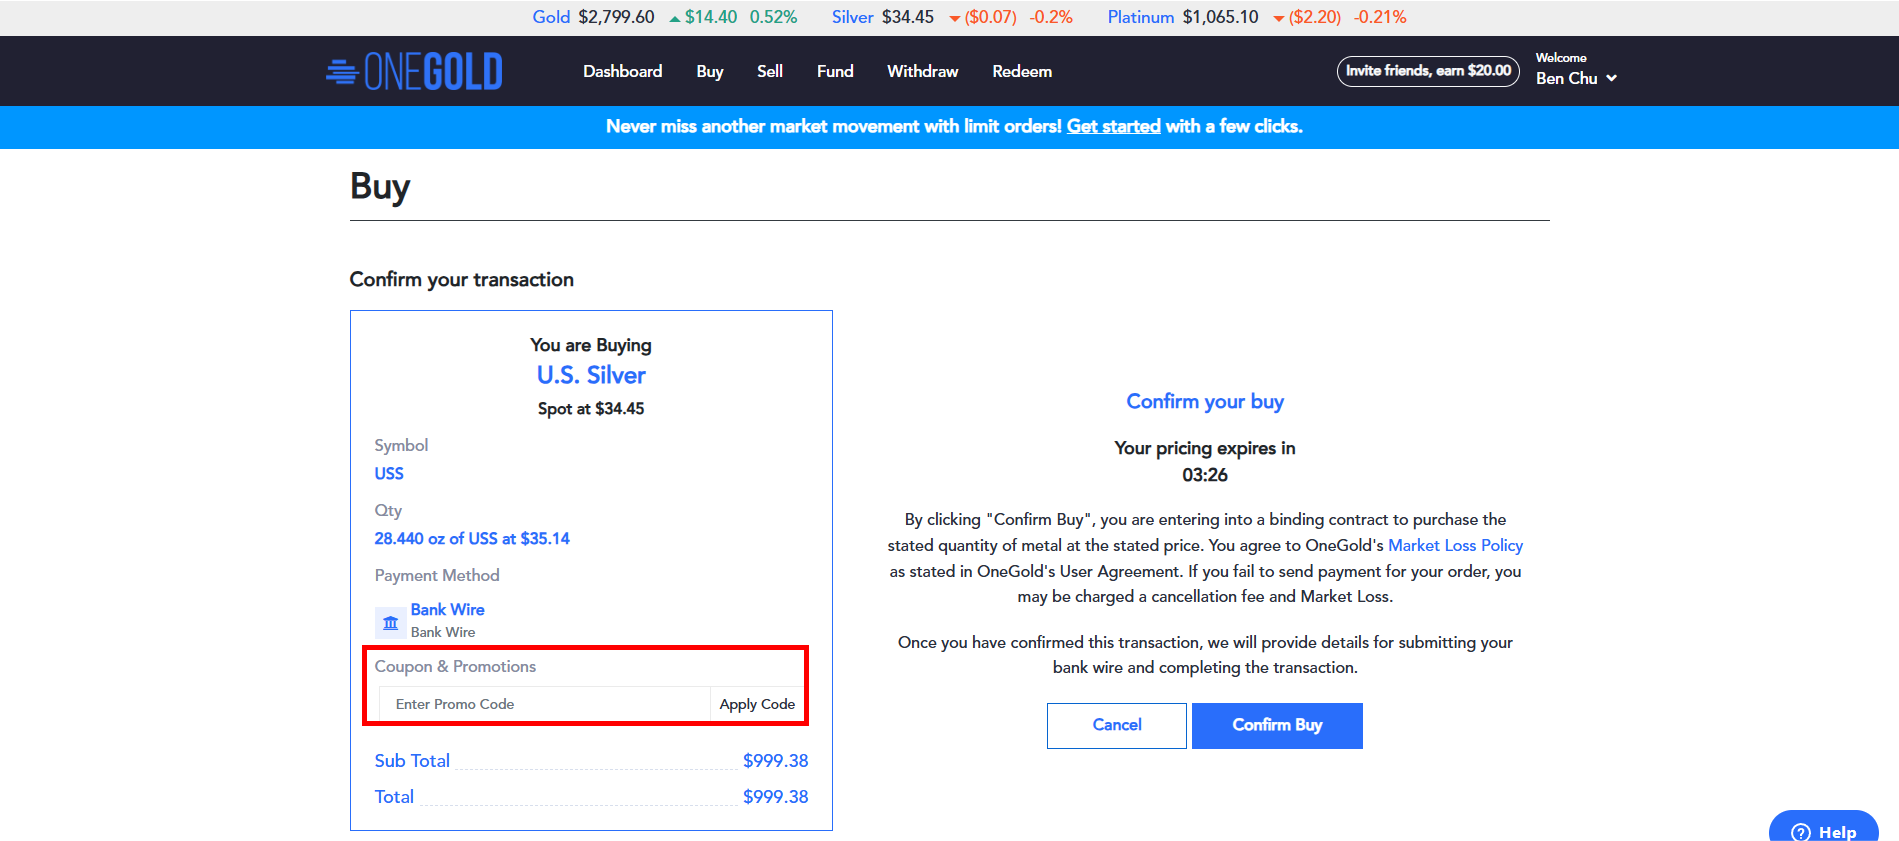Click the Confirm Buy button

[1277, 725]
